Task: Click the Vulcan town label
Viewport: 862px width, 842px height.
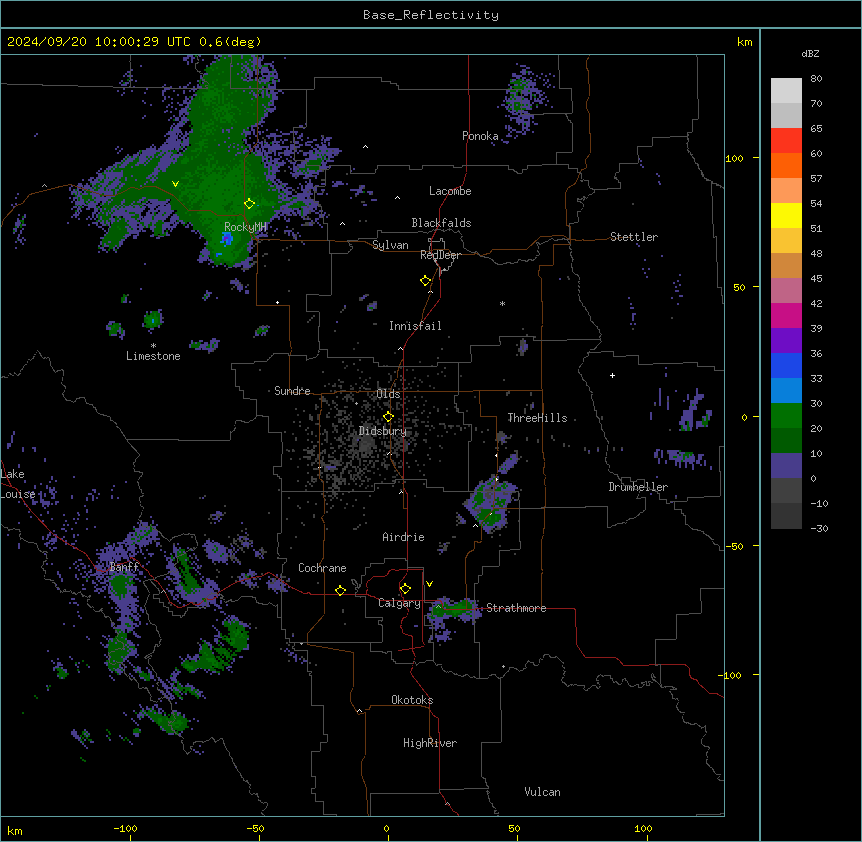Action: point(542,792)
